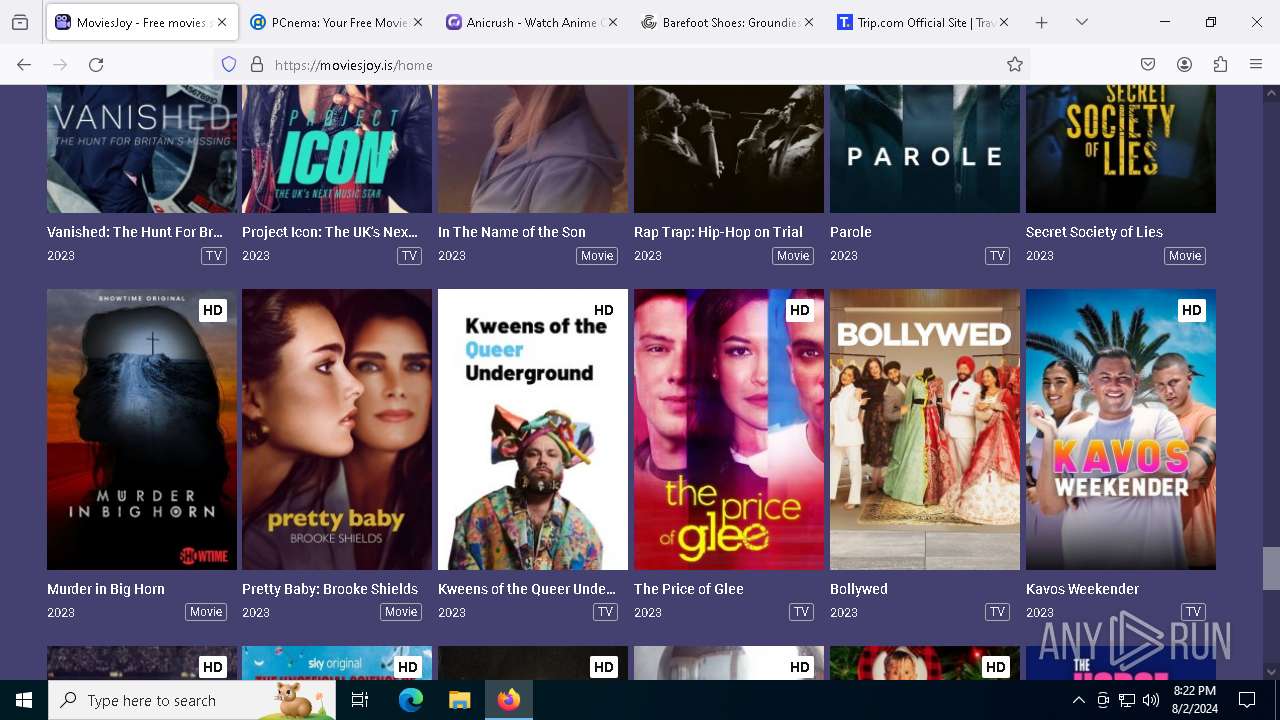This screenshot has height=720, width=1280.
Task: Close the Barefoot Shoes tab
Action: click(808, 22)
